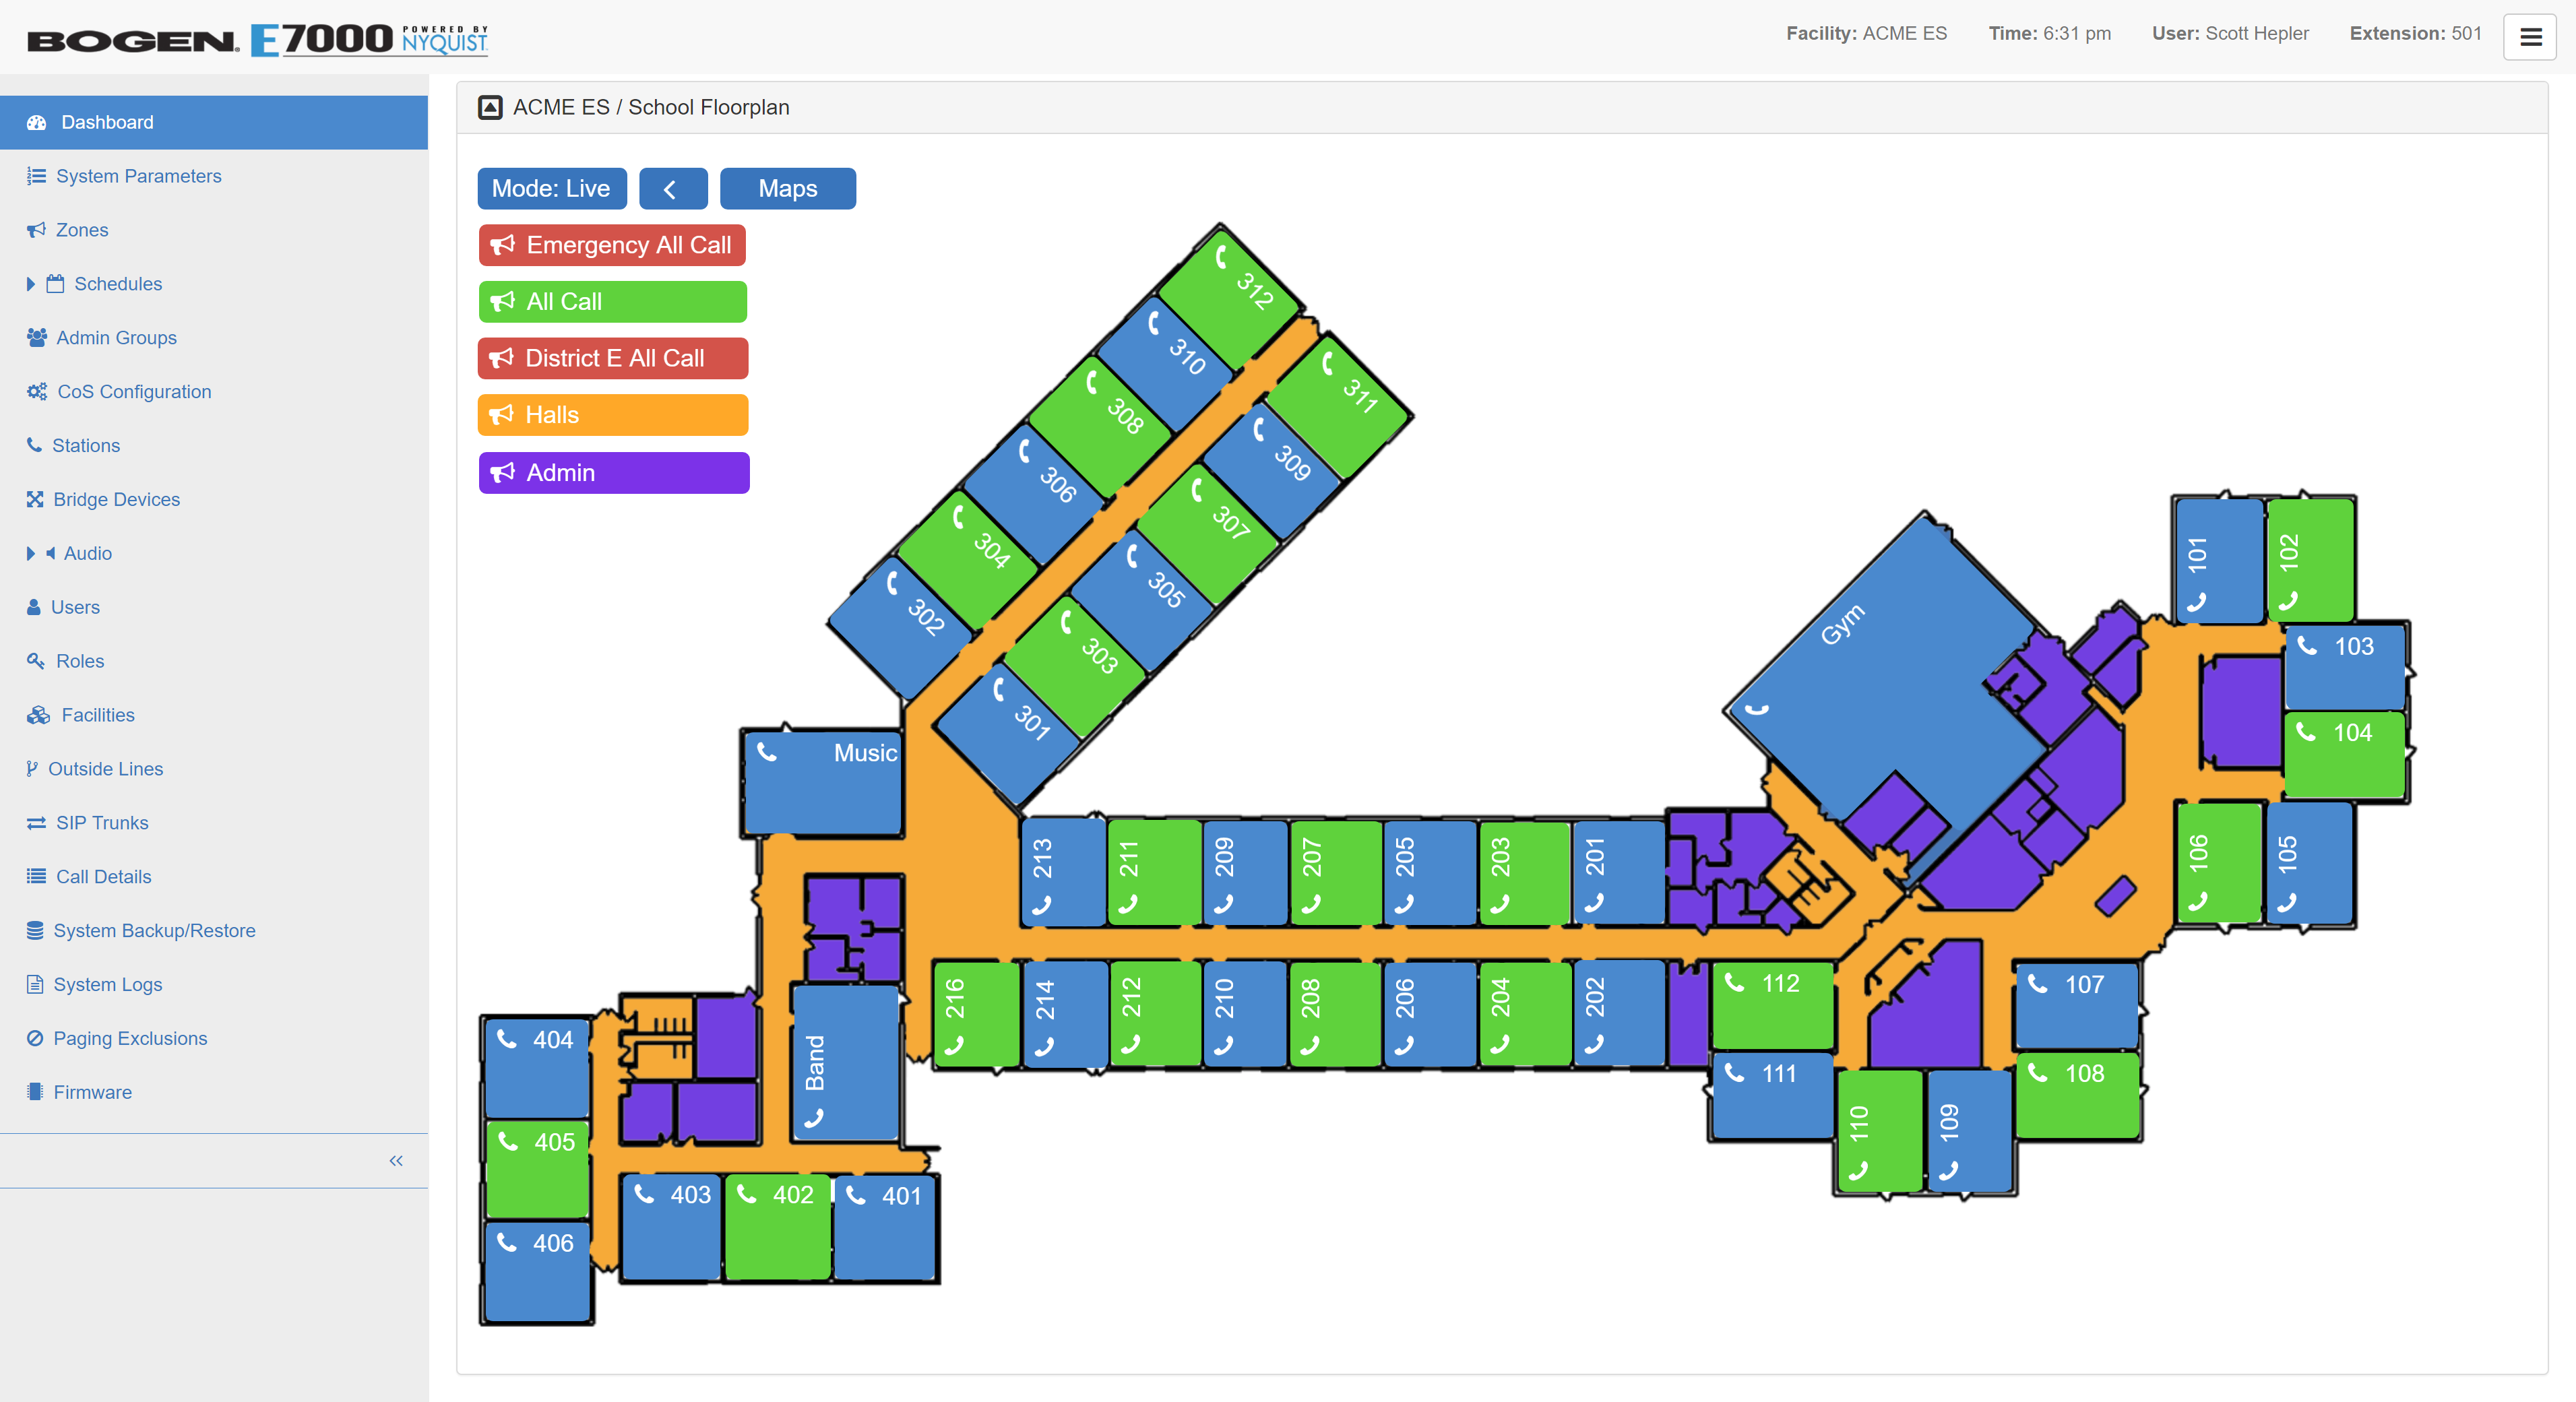Toggle the Mode: Live button
The image size is (2576, 1402).
coord(552,189)
